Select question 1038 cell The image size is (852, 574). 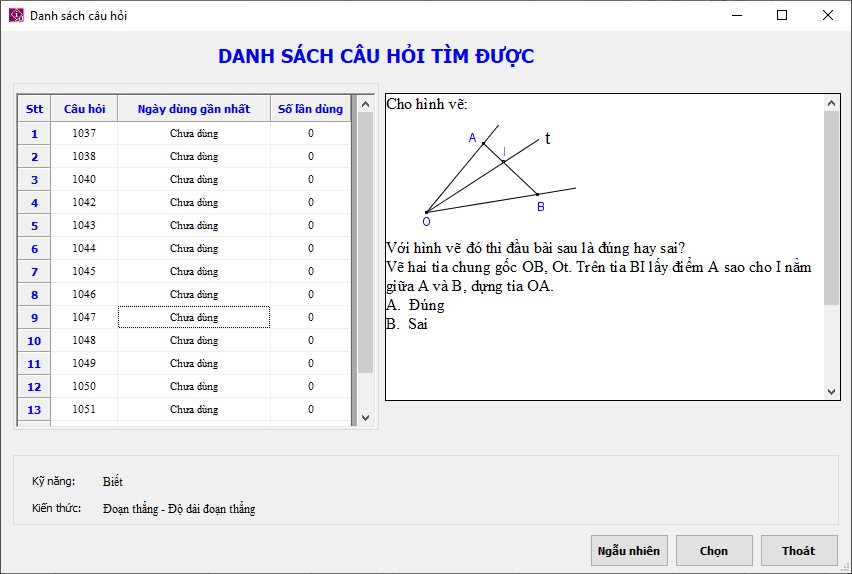click(84, 157)
